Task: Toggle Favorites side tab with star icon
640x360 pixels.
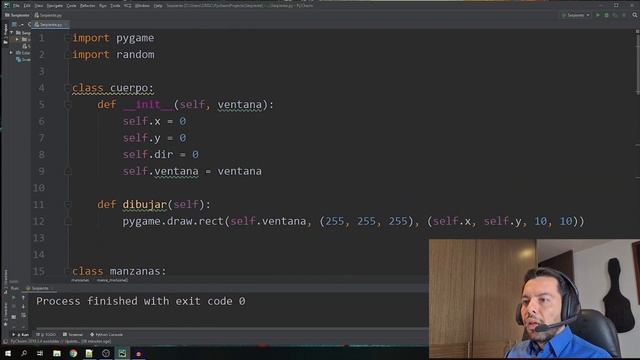Action: click(5, 313)
